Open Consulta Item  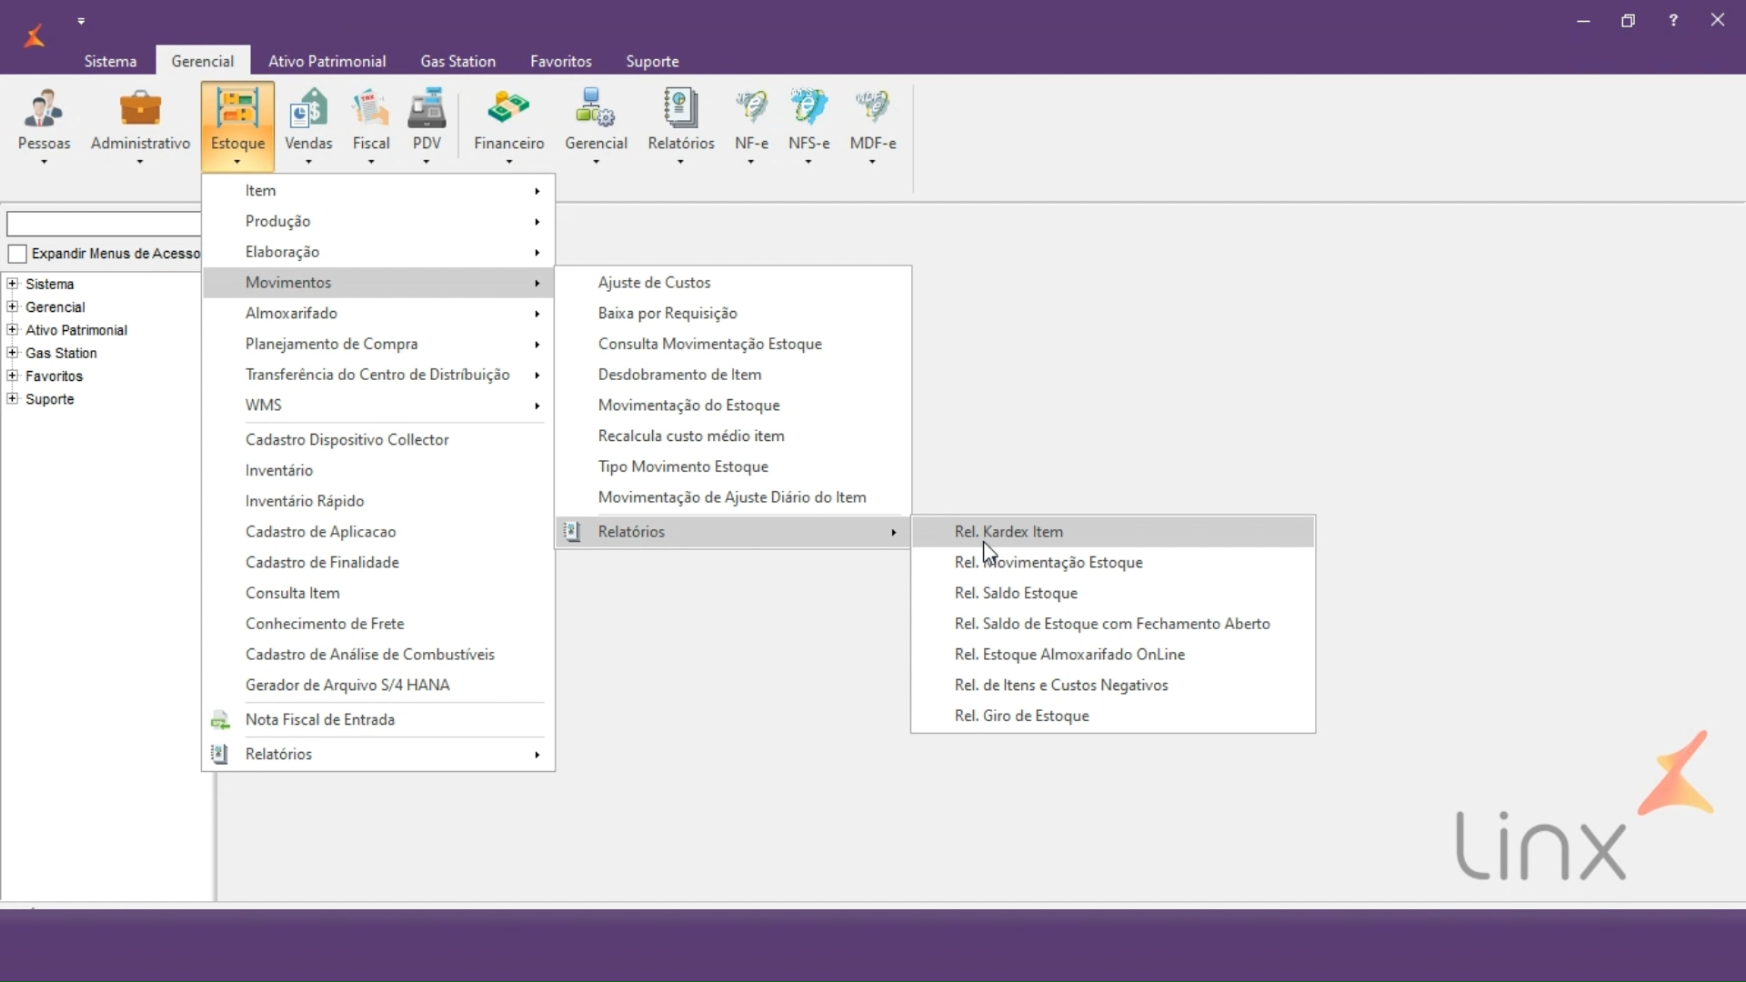coord(378,593)
